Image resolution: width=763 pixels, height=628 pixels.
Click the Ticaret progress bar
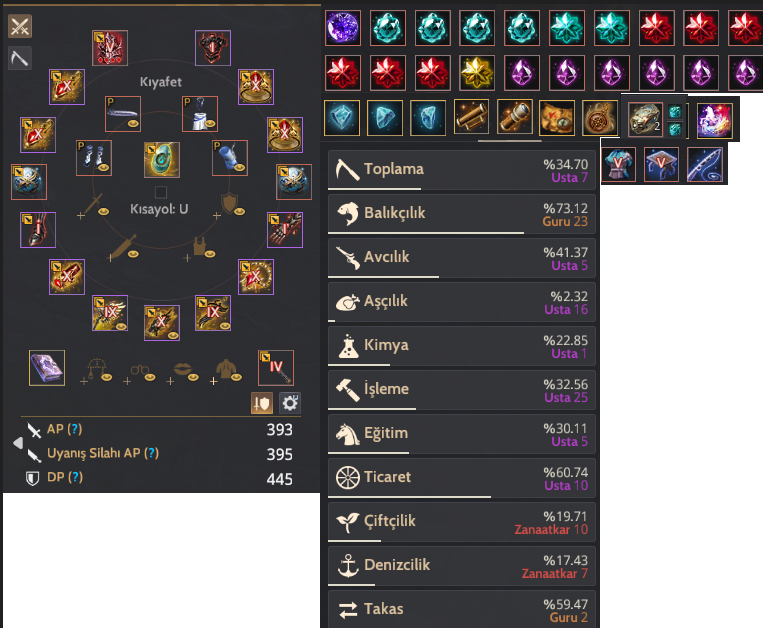tap(462, 497)
